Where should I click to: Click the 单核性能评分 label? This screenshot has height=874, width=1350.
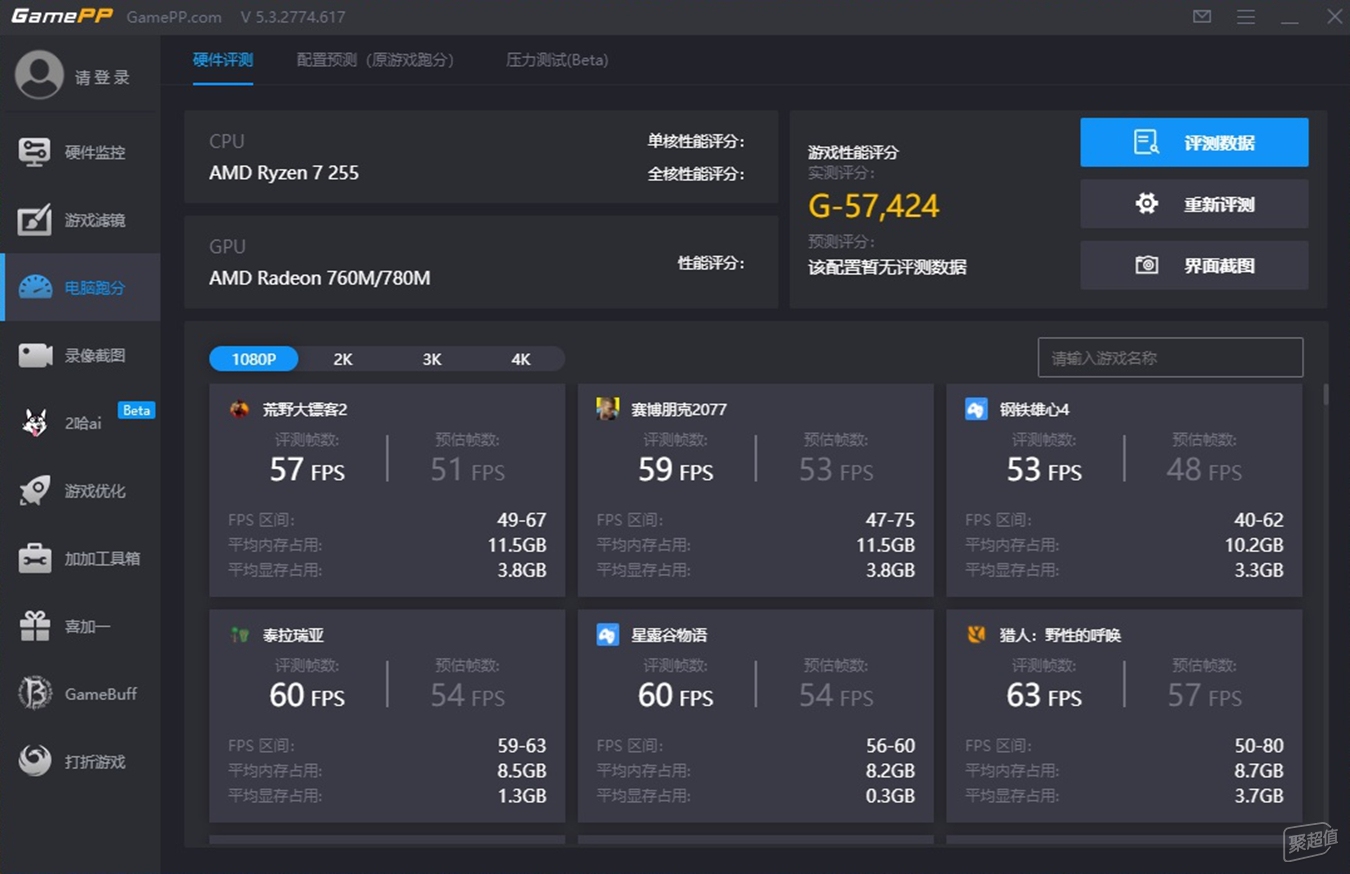pyautogui.click(x=696, y=141)
